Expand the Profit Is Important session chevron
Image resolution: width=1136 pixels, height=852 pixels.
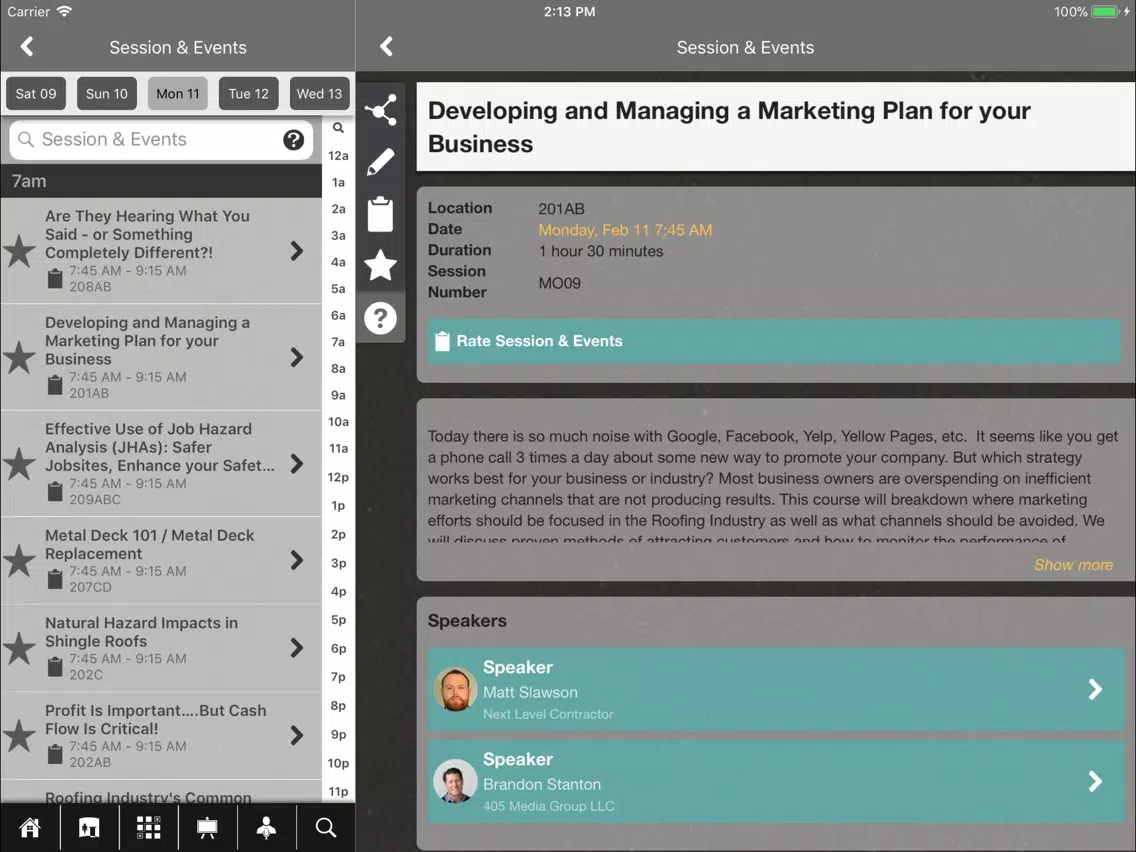tap(296, 735)
